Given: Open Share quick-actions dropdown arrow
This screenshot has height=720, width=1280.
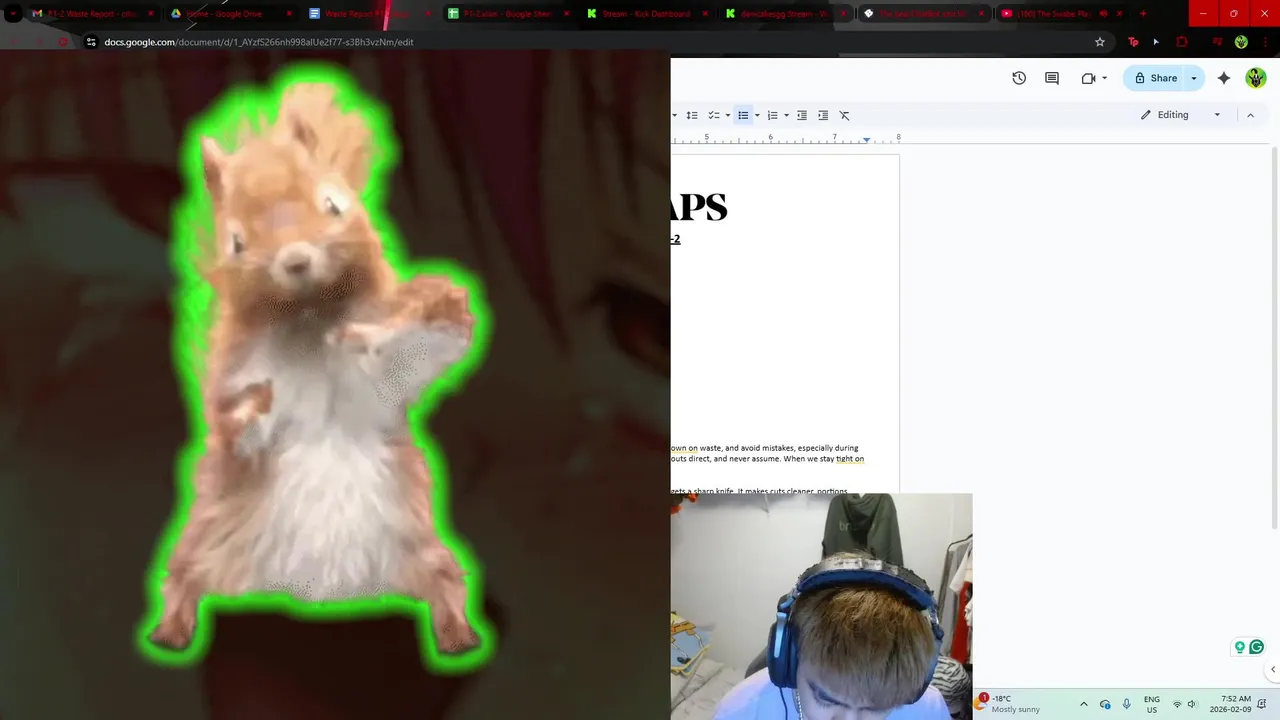Looking at the screenshot, I should (1194, 78).
